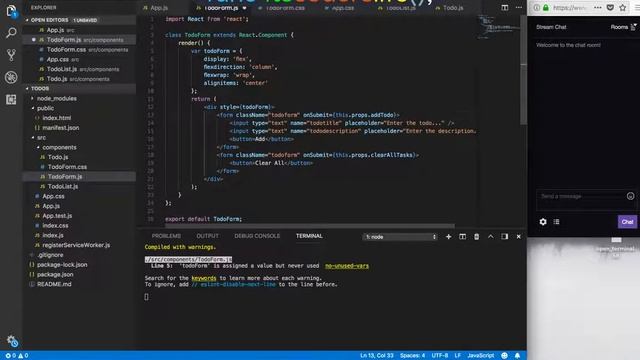Click the code minimap preview

coord(498,27)
